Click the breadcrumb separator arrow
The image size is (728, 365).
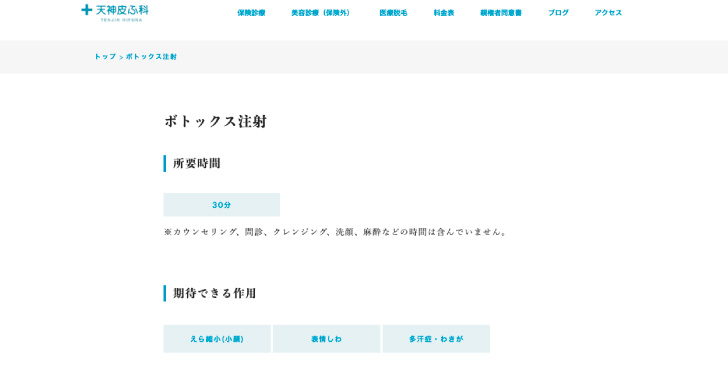[121, 57]
